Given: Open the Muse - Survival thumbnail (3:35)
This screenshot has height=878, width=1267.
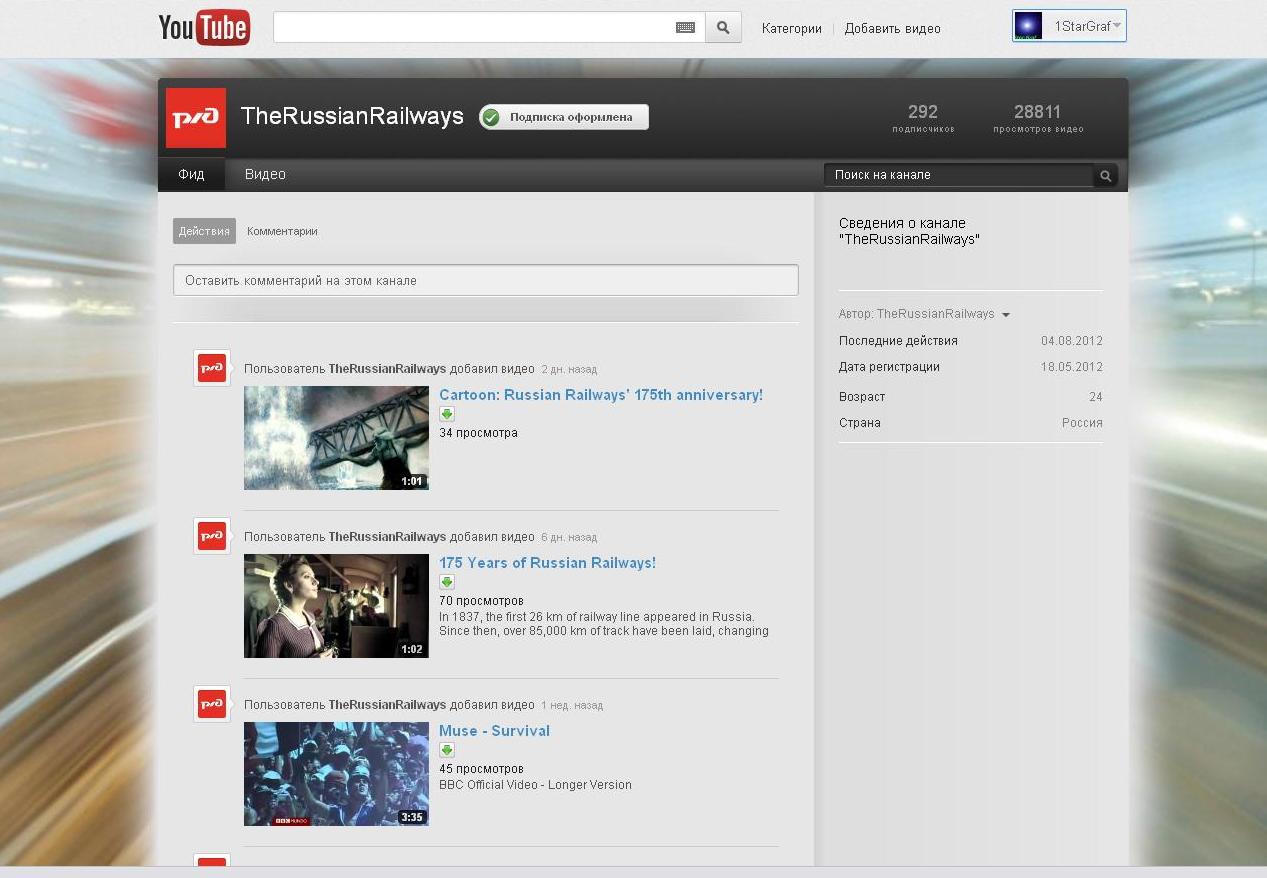Looking at the screenshot, I should tap(336, 774).
